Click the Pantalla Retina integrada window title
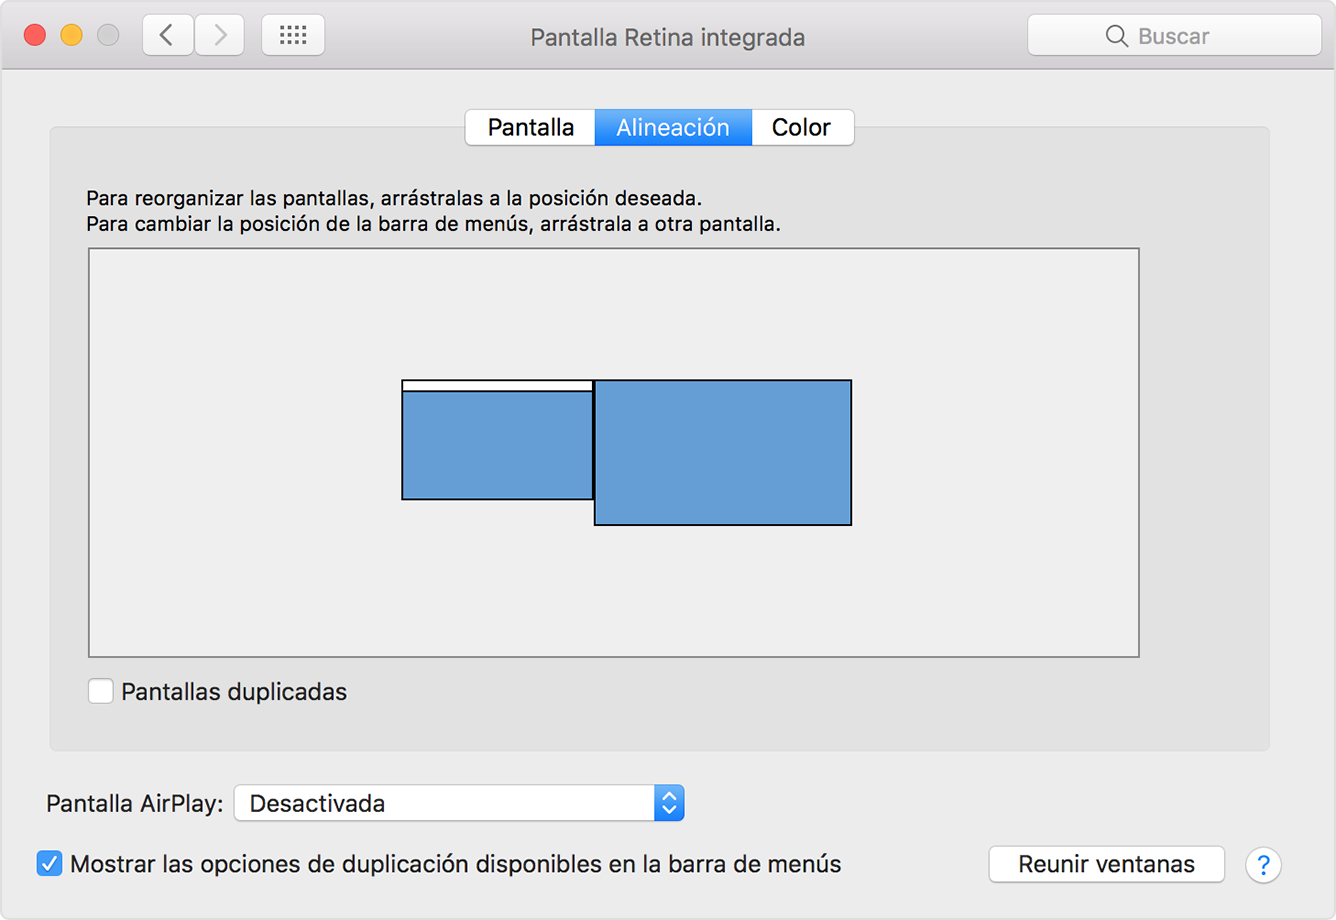The width and height of the screenshot is (1336, 920). coord(667,37)
